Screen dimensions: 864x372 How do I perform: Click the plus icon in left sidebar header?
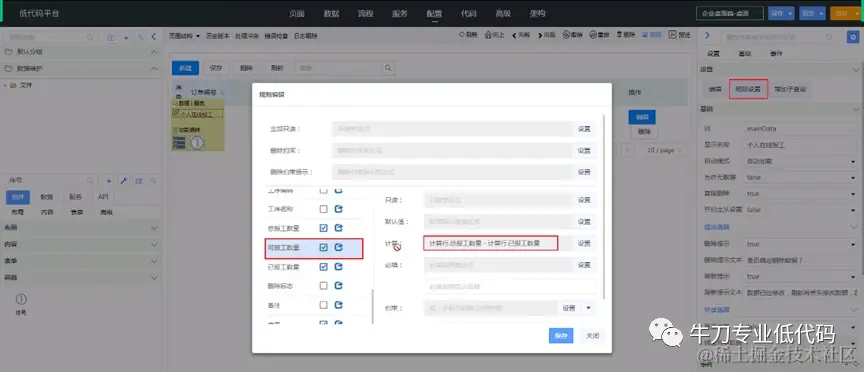tap(126, 37)
